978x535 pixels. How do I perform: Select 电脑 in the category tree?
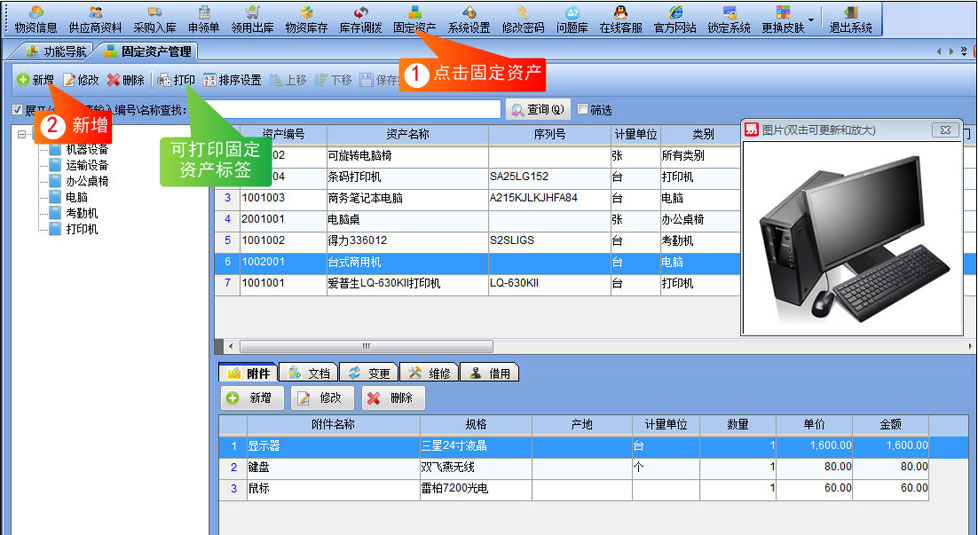pos(76,197)
